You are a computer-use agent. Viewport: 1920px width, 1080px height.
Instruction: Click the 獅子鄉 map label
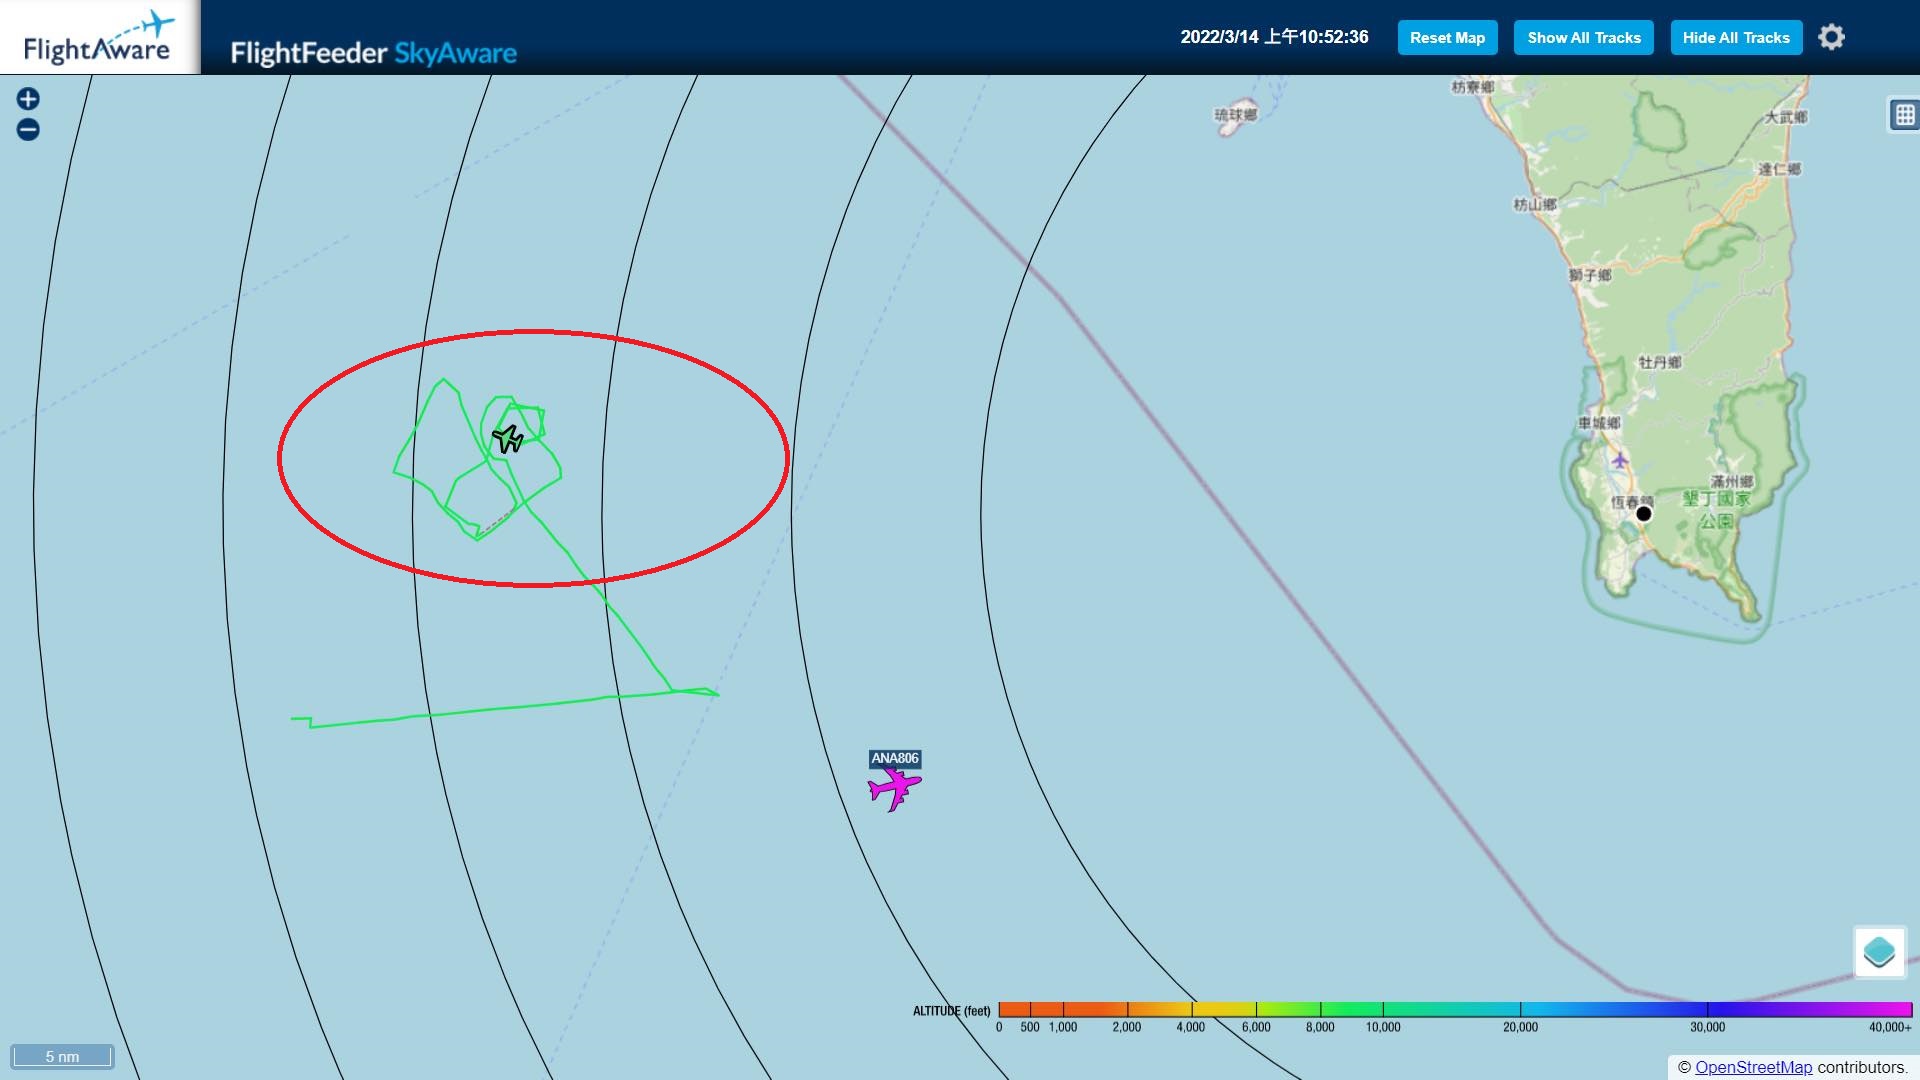tap(1590, 275)
